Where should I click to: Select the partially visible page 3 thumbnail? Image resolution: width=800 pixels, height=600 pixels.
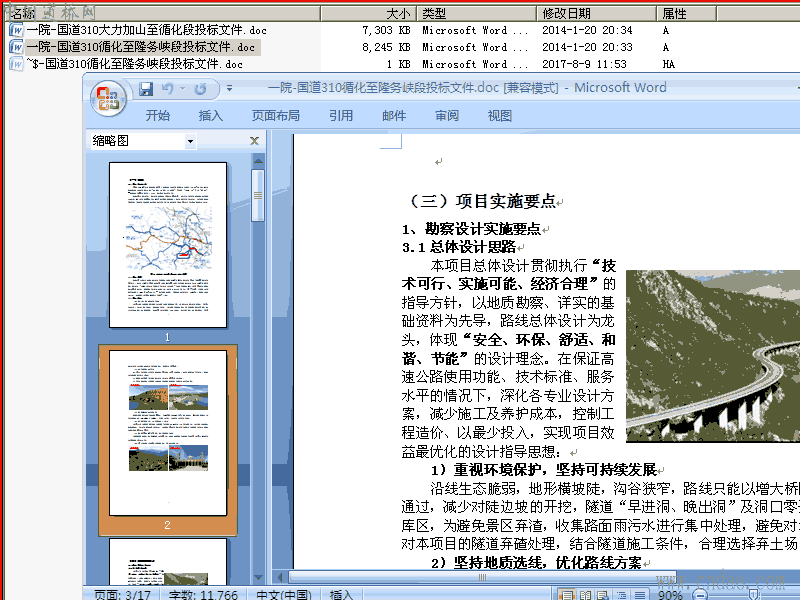(168, 561)
